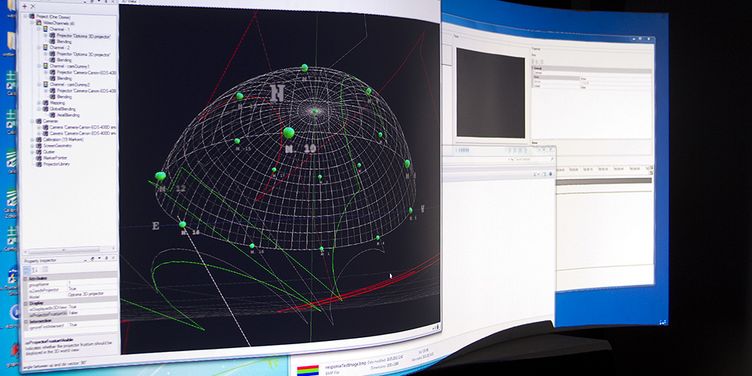Select the ScreenGeometry tree item
The width and height of the screenshot is (752, 376).
(57, 146)
